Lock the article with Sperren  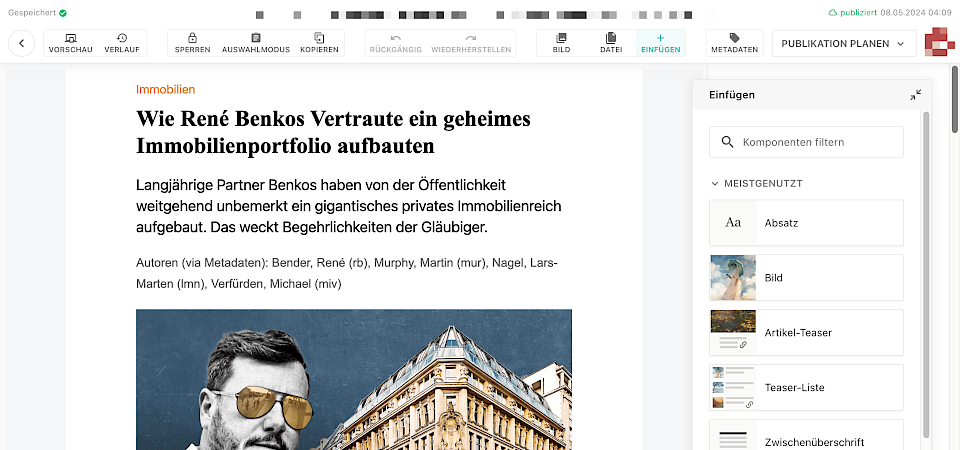click(x=192, y=43)
